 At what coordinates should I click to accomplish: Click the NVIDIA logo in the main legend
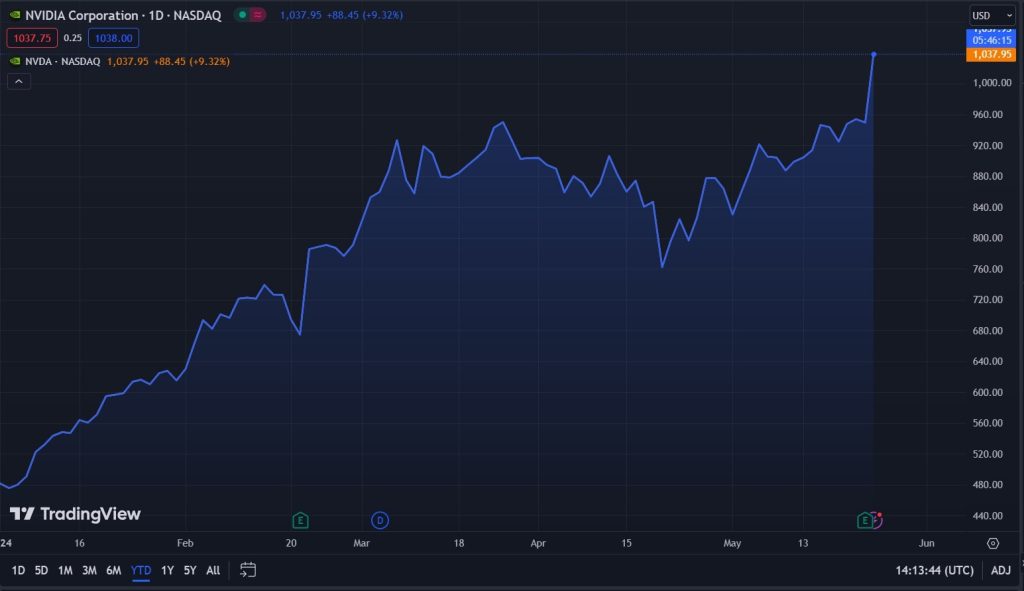(14, 15)
